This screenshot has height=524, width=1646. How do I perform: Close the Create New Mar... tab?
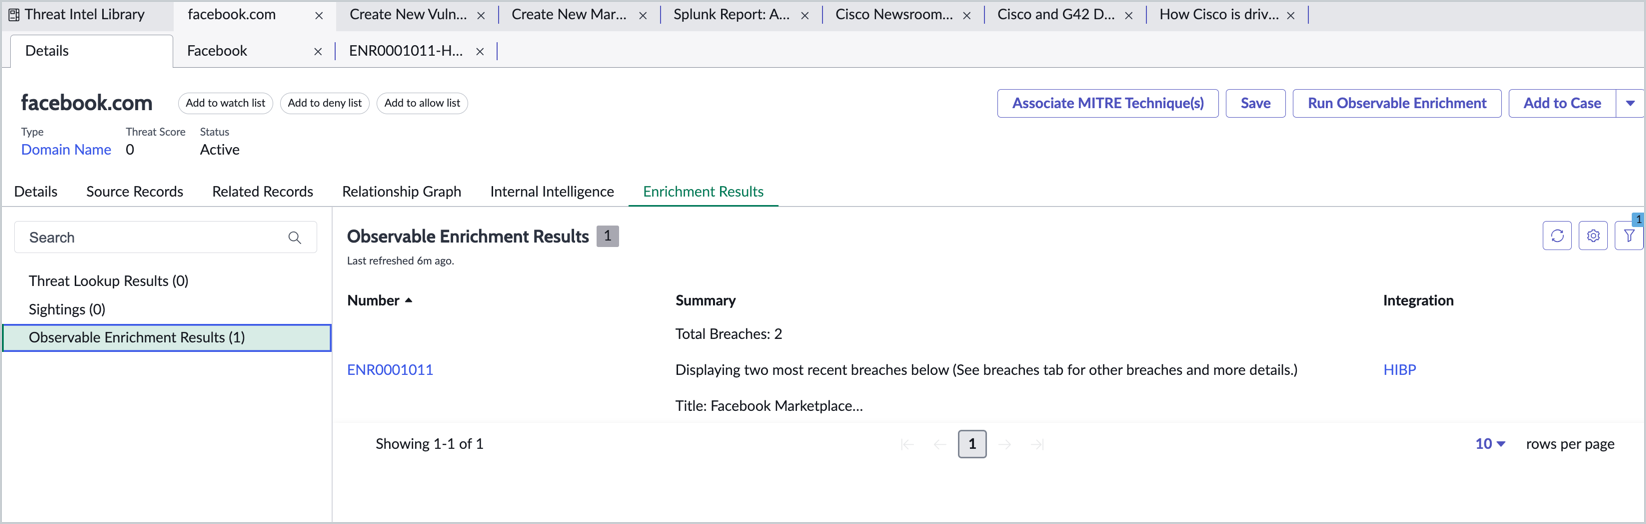coord(643,16)
